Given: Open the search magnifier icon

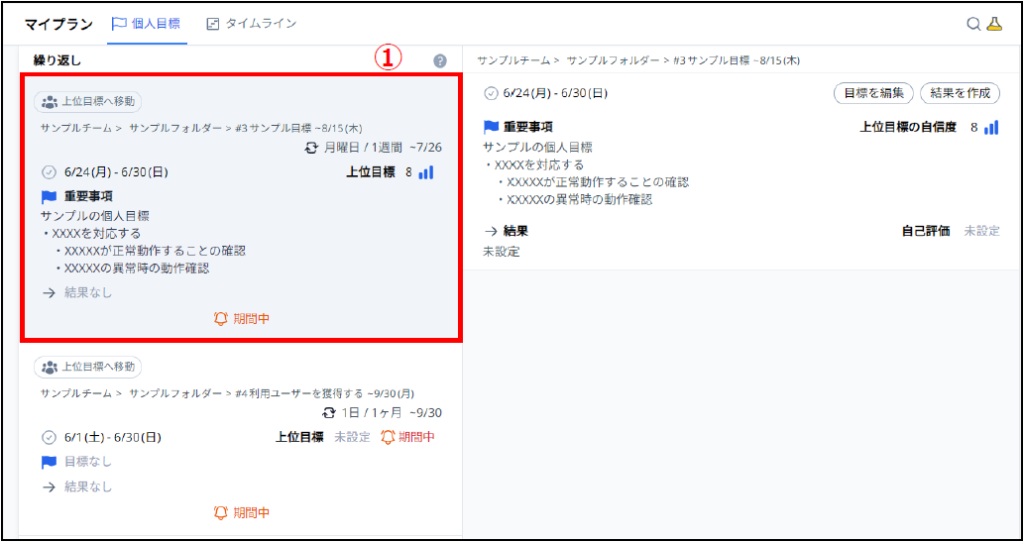Looking at the screenshot, I should pyautogui.click(x=973, y=24).
